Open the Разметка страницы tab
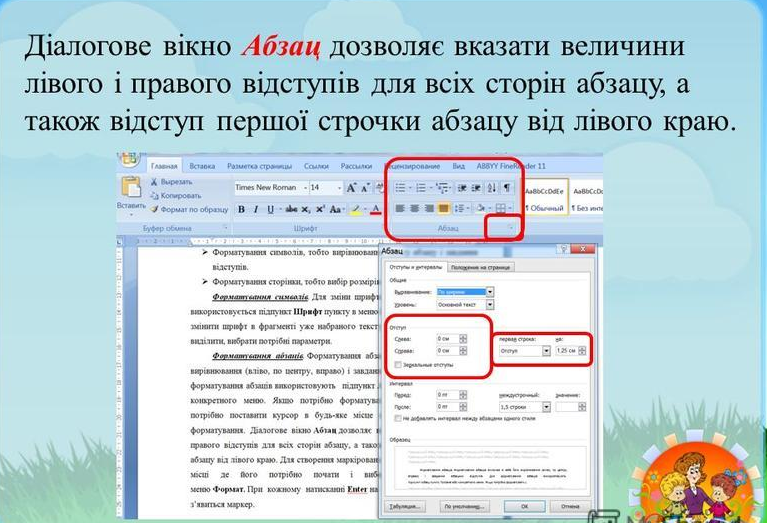Viewport: 767px width, 523px height. tap(259, 166)
